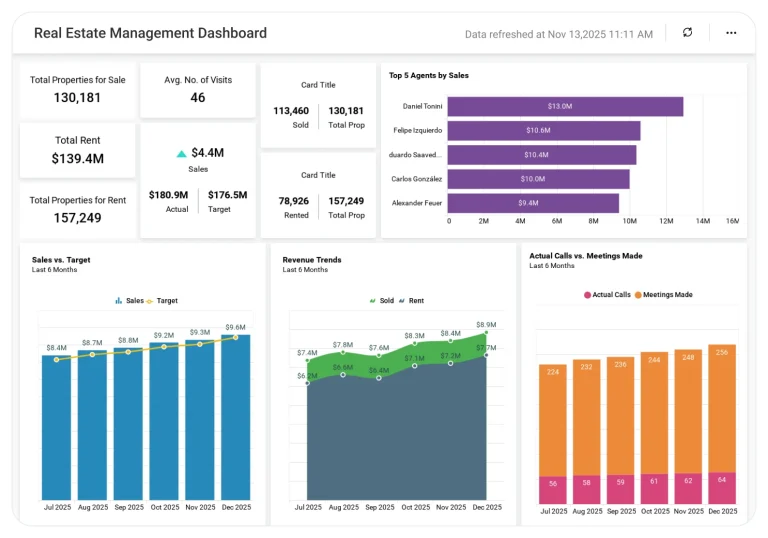Click the Dec 2025 sales bar labeled $9.6M
The height and width of the screenshot is (538, 768).
[x=236, y=417]
